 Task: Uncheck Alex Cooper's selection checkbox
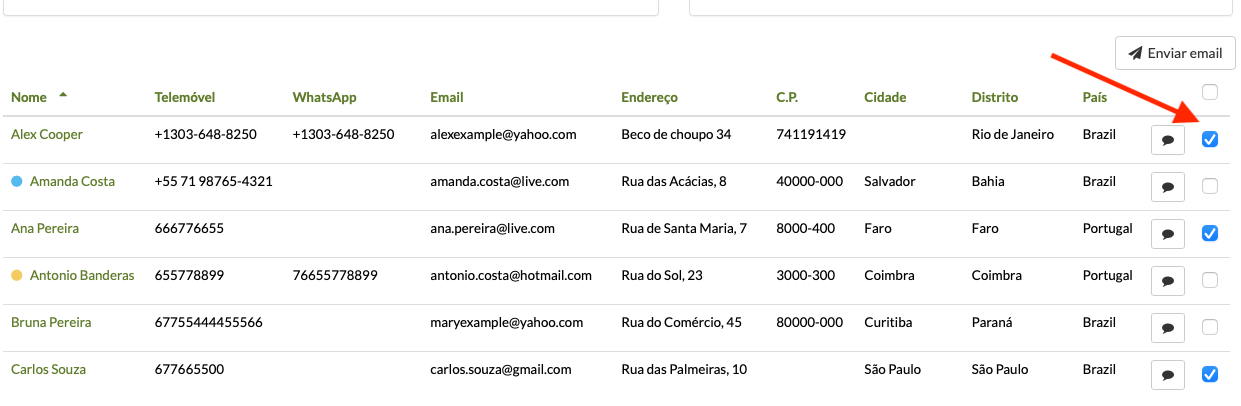pos(1210,139)
